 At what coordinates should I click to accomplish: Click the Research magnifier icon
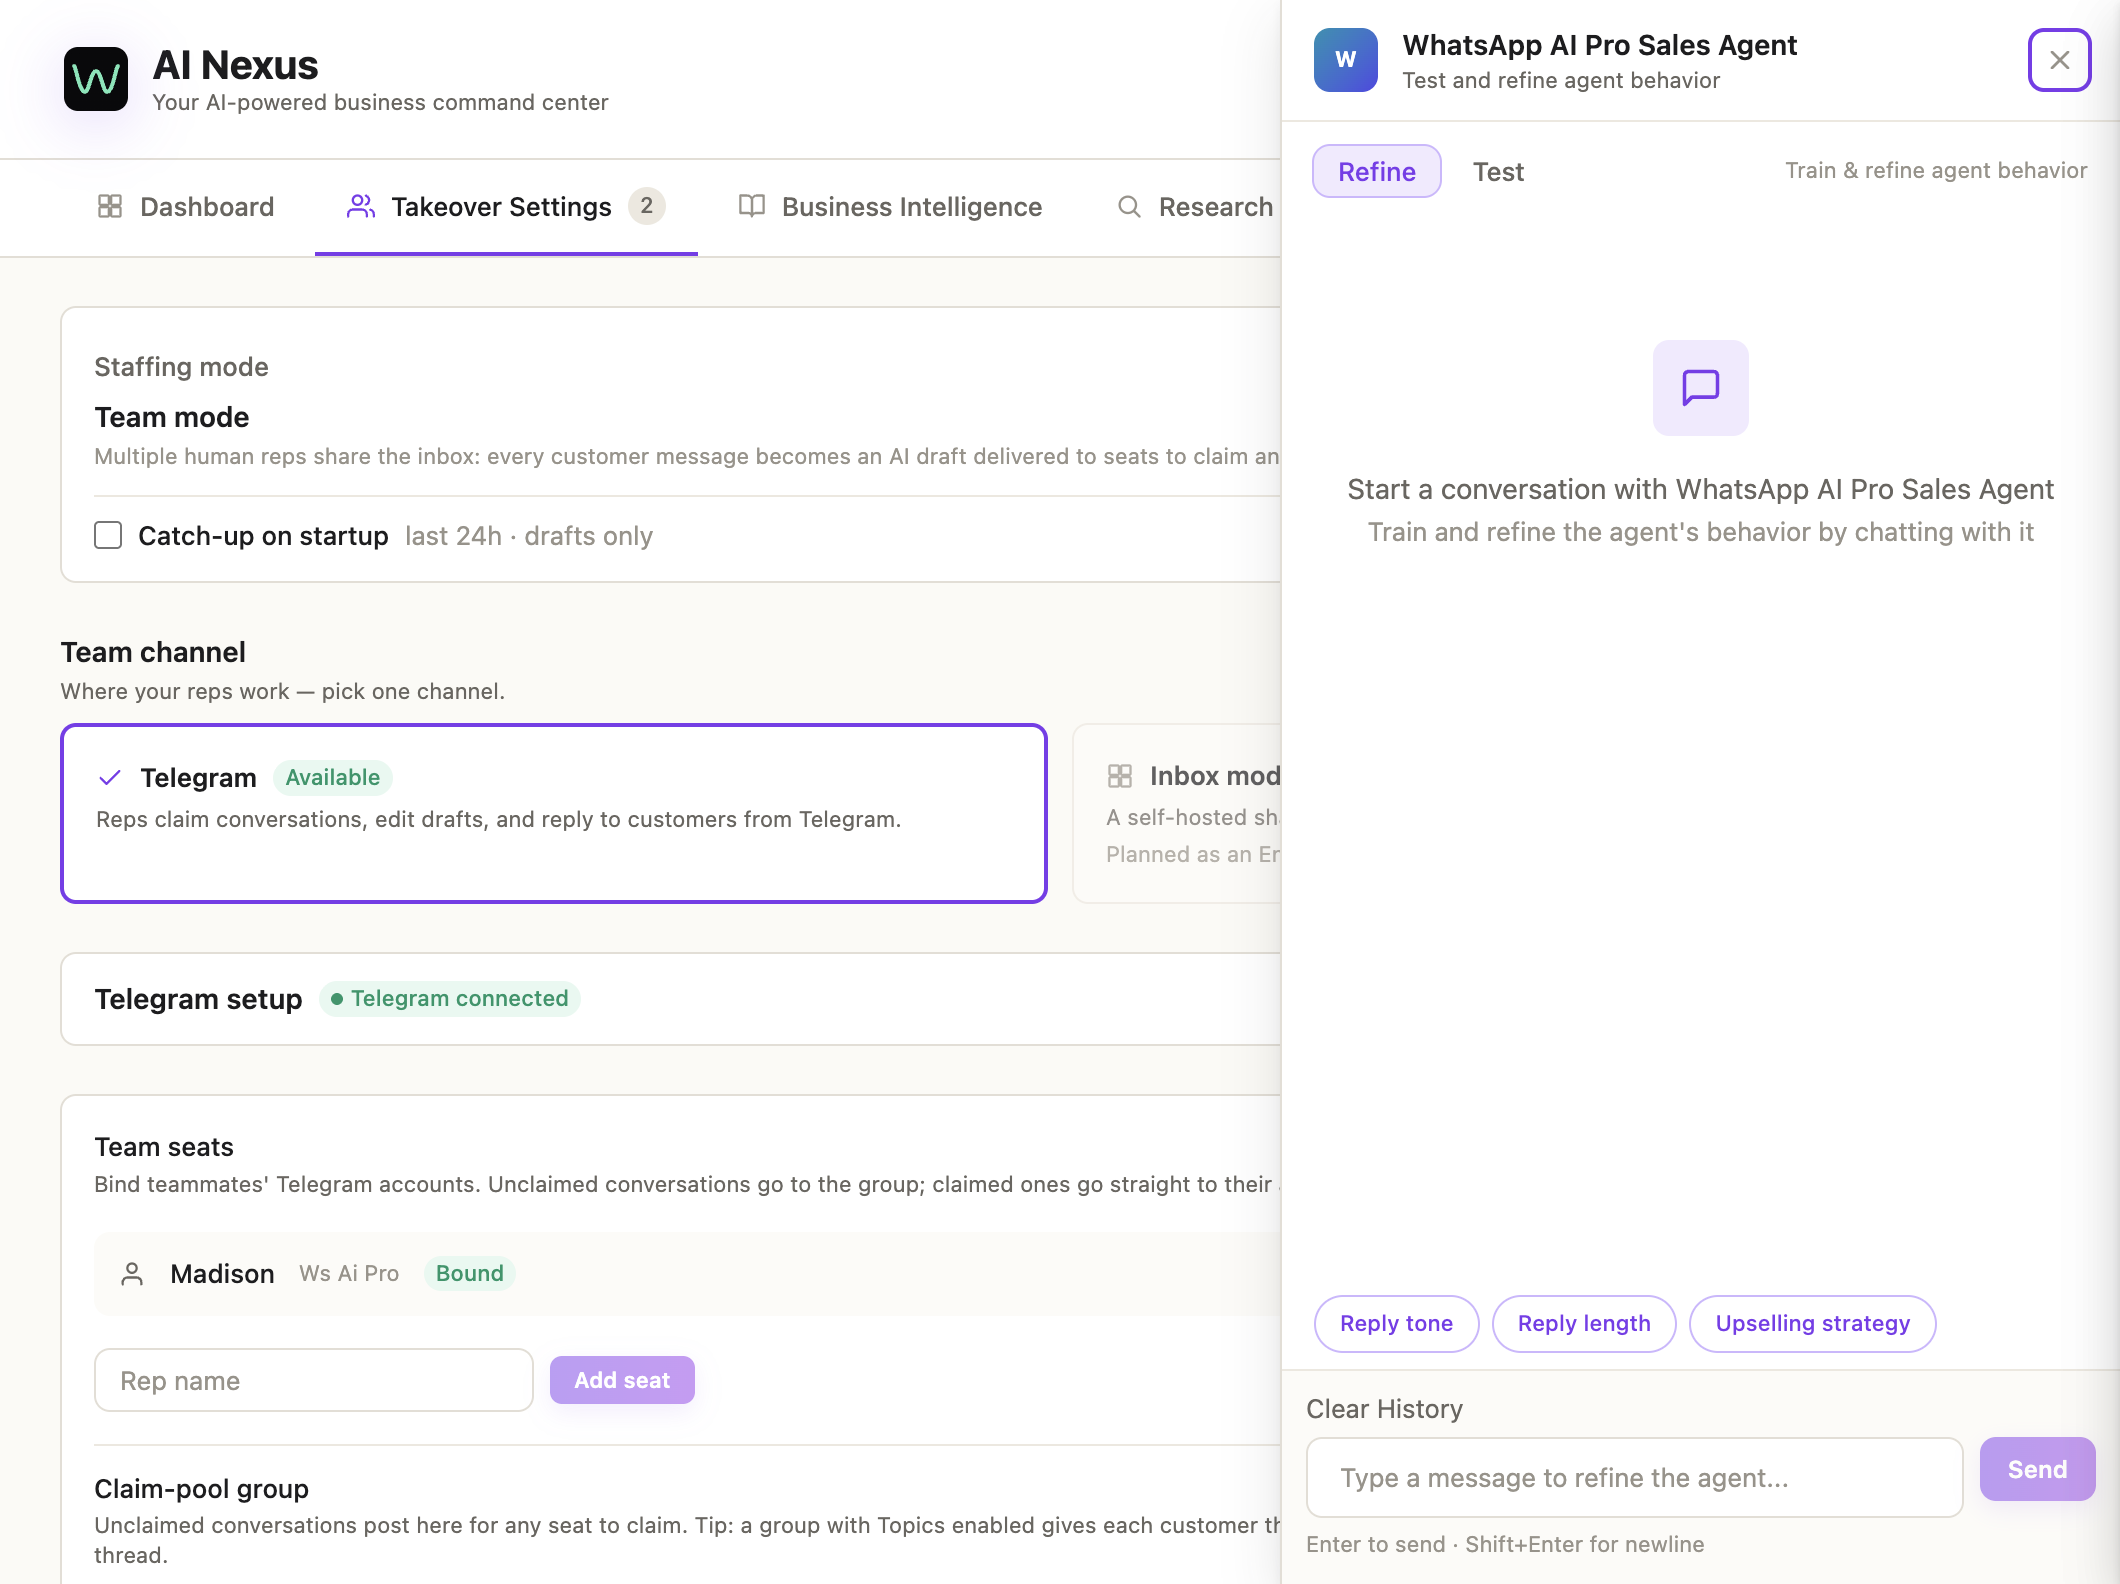coord(1129,206)
